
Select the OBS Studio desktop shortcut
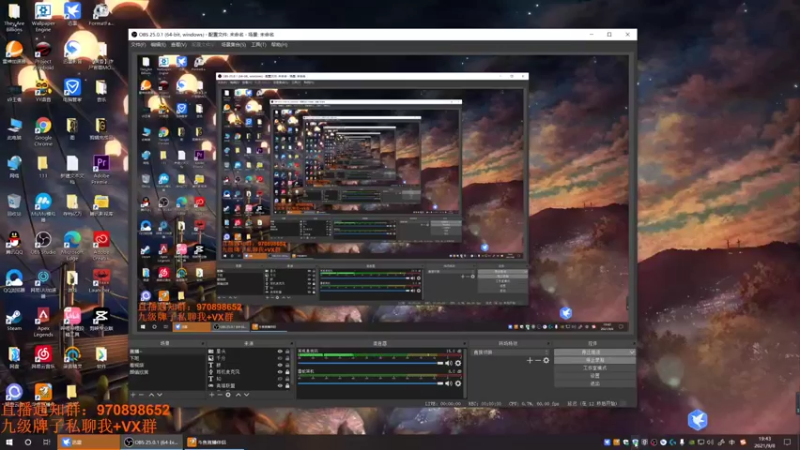pyautogui.click(x=43, y=243)
